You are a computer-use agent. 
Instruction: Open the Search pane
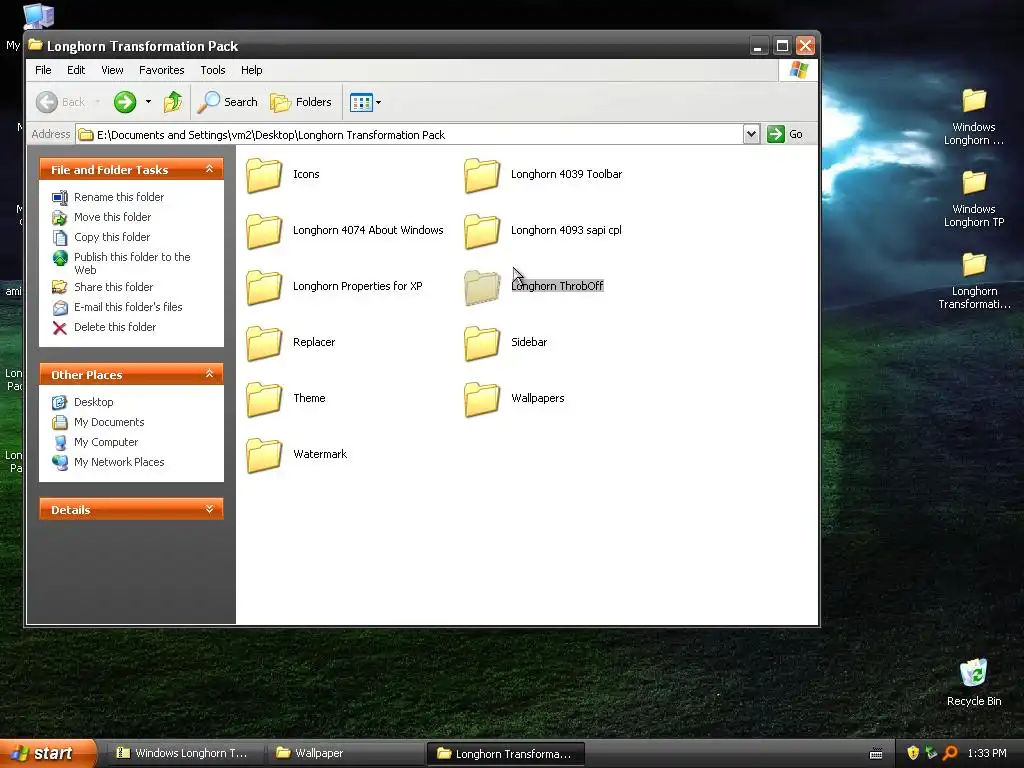227,102
